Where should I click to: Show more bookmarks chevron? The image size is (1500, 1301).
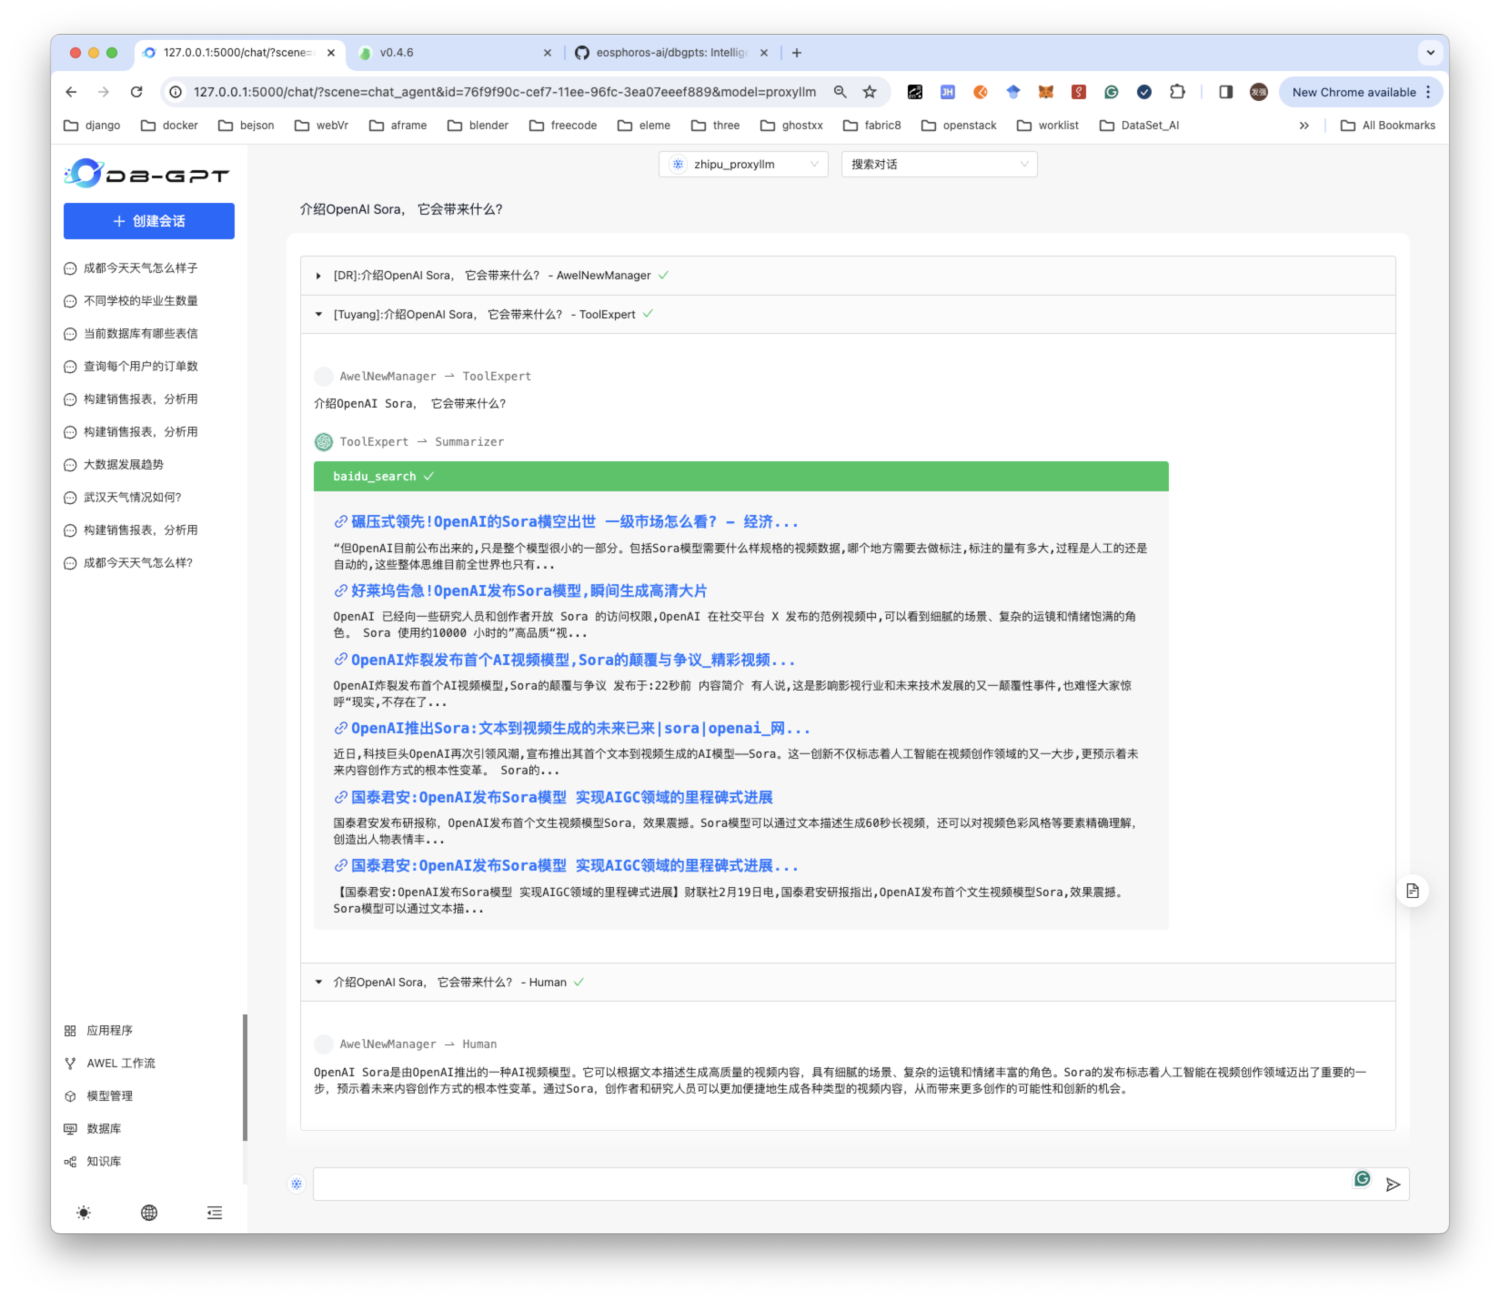(1304, 125)
